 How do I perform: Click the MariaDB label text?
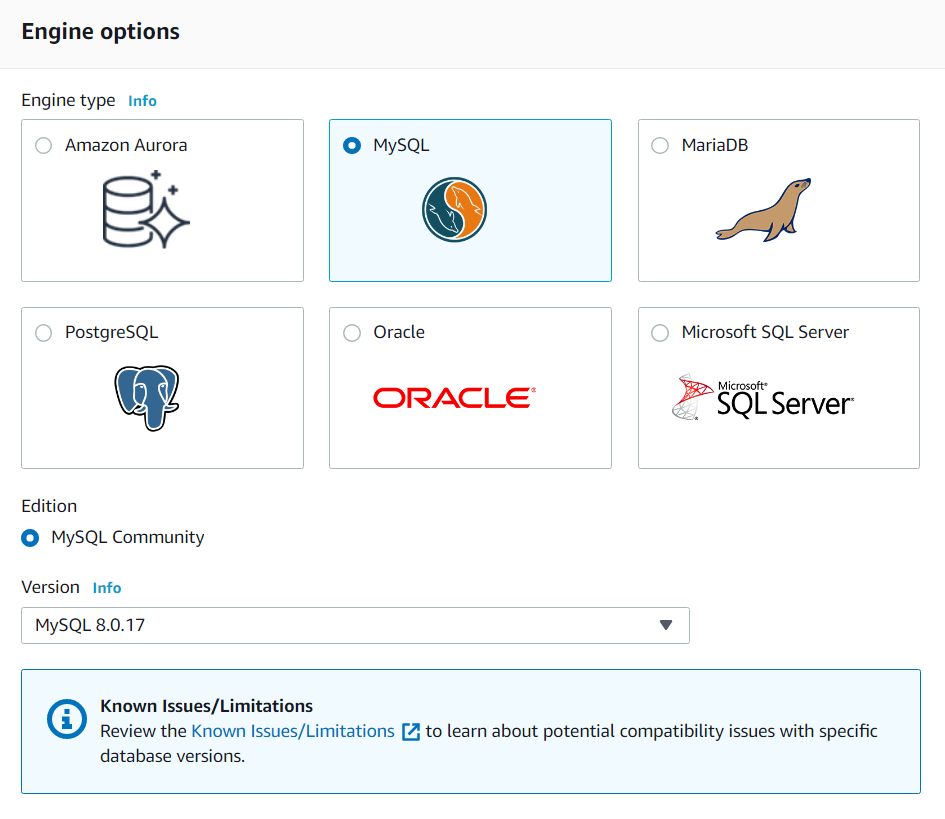(x=715, y=145)
